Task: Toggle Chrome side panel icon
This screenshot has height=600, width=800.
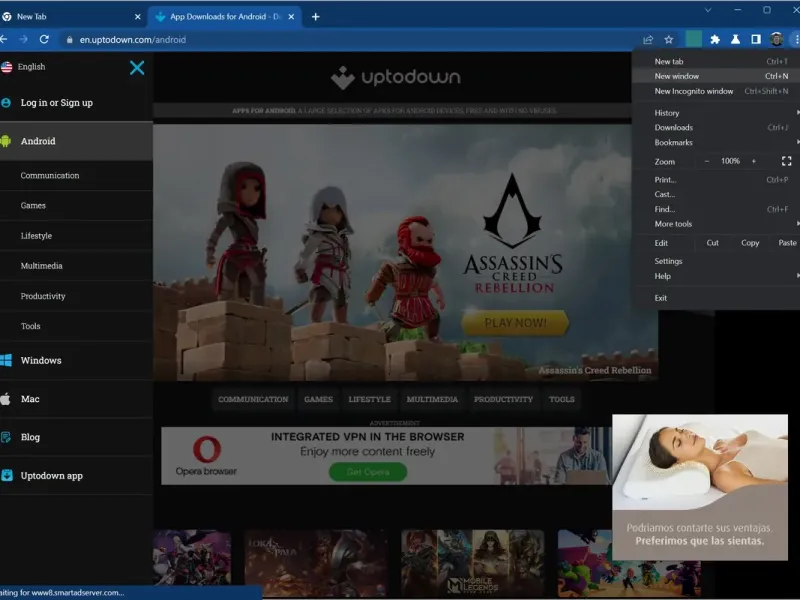Action: [756, 40]
